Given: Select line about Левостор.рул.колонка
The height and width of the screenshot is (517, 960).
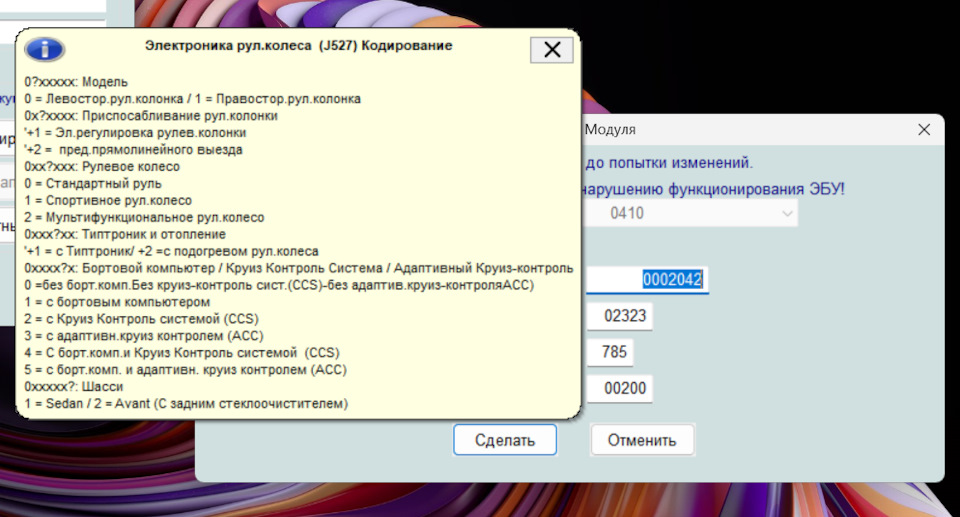Looking at the screenshot, I should 192,99.
